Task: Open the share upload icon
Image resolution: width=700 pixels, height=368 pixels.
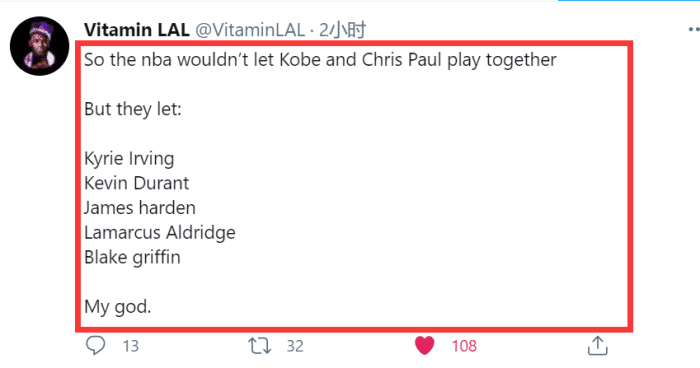Action: (597, 345)
